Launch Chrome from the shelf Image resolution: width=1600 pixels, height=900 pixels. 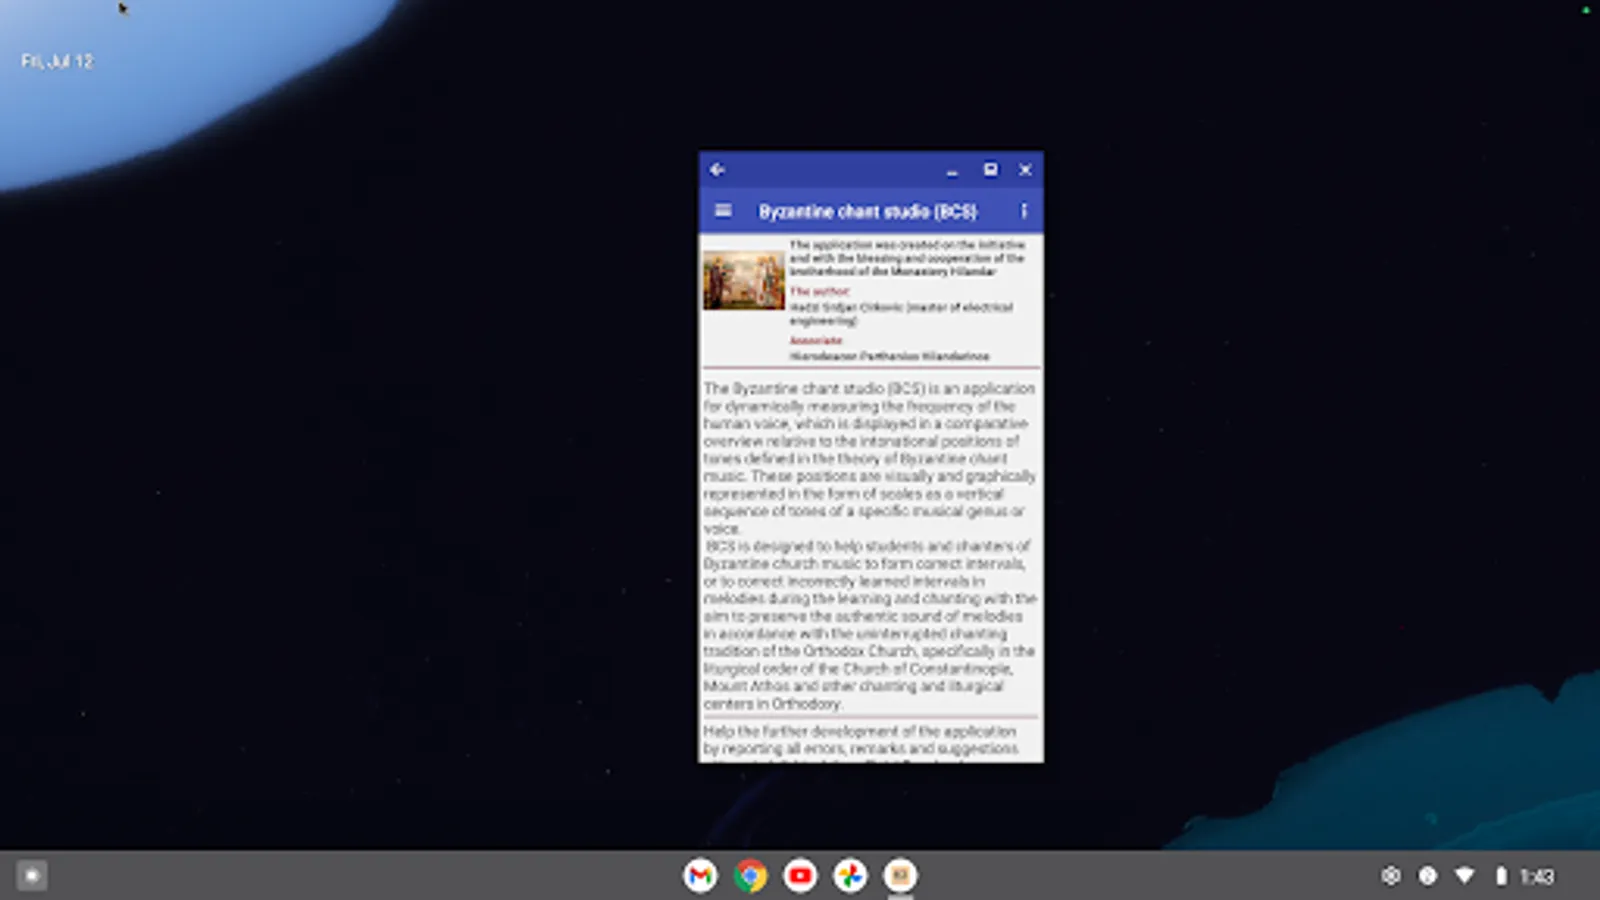[750, 875]
